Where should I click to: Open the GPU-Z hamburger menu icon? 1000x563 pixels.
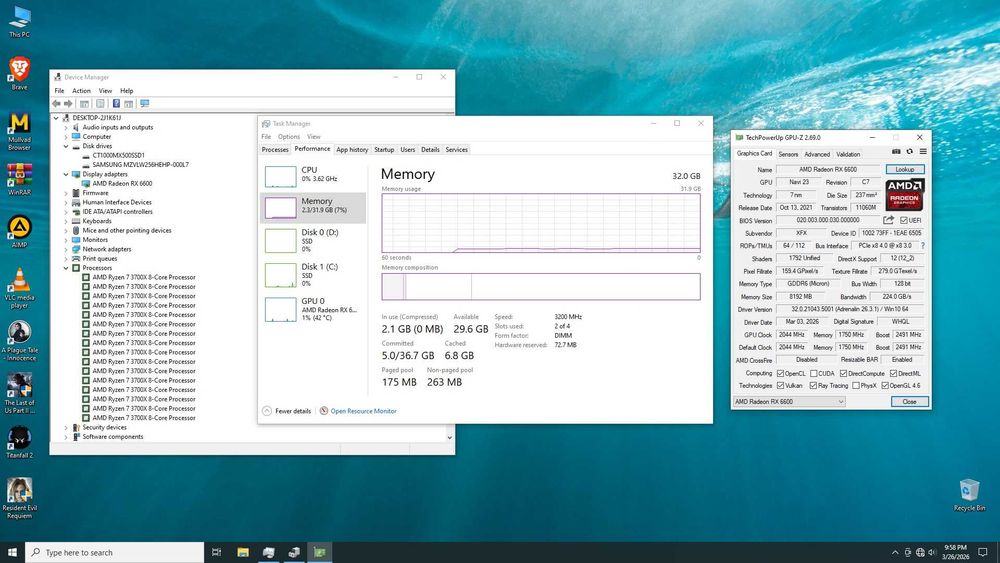pos(923,152)
